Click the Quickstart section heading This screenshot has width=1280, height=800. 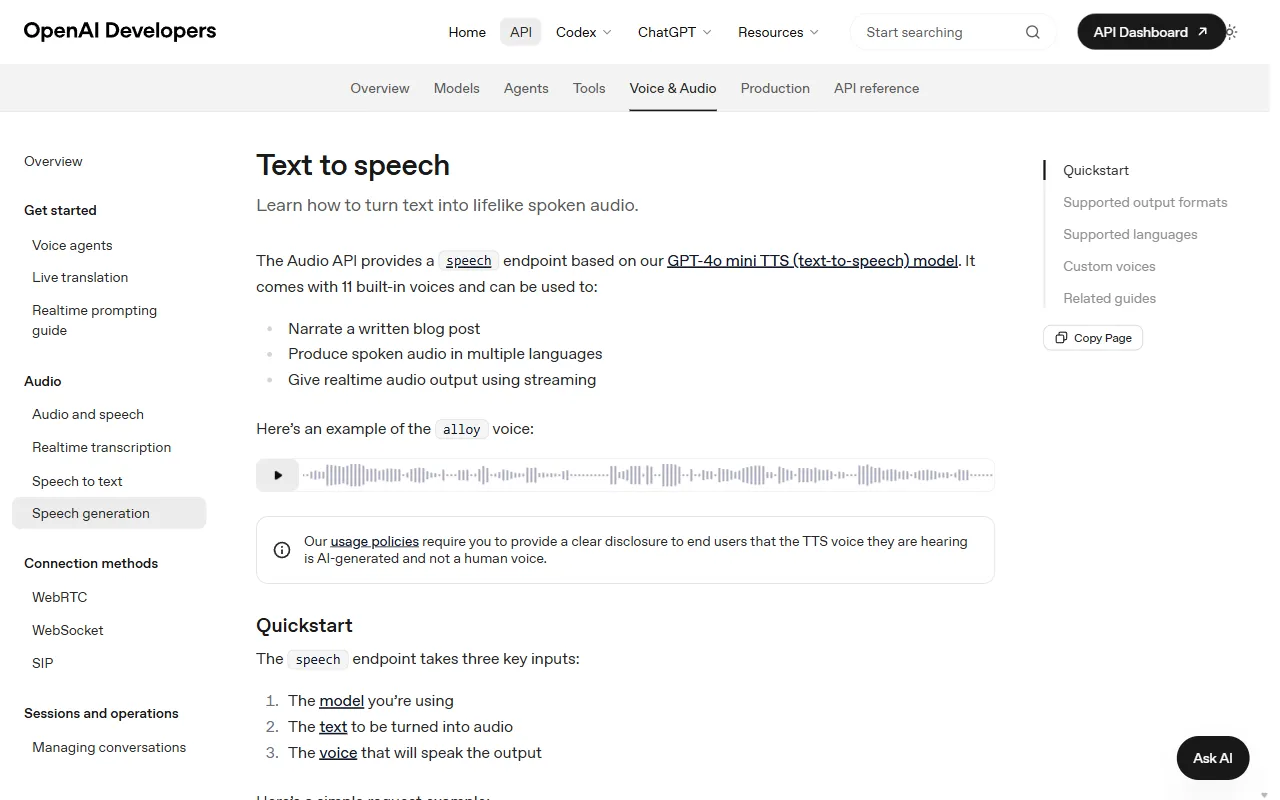point(304,625)
